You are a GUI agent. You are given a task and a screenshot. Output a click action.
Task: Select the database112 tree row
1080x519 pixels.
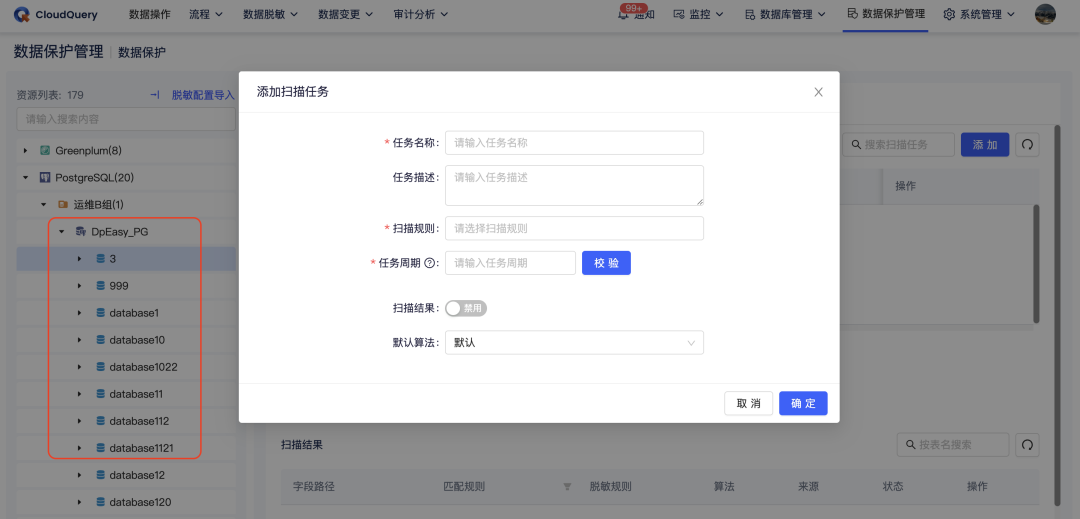click(x=126, y=421)
